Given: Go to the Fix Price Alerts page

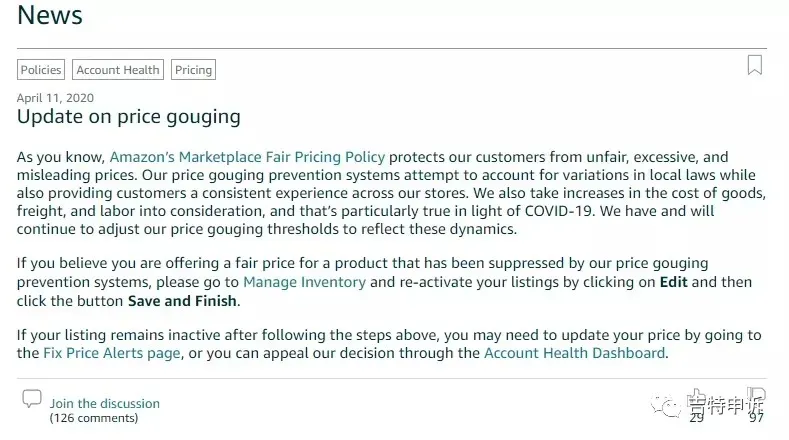Looking at the screenshot, I should (x=112, y=353).
